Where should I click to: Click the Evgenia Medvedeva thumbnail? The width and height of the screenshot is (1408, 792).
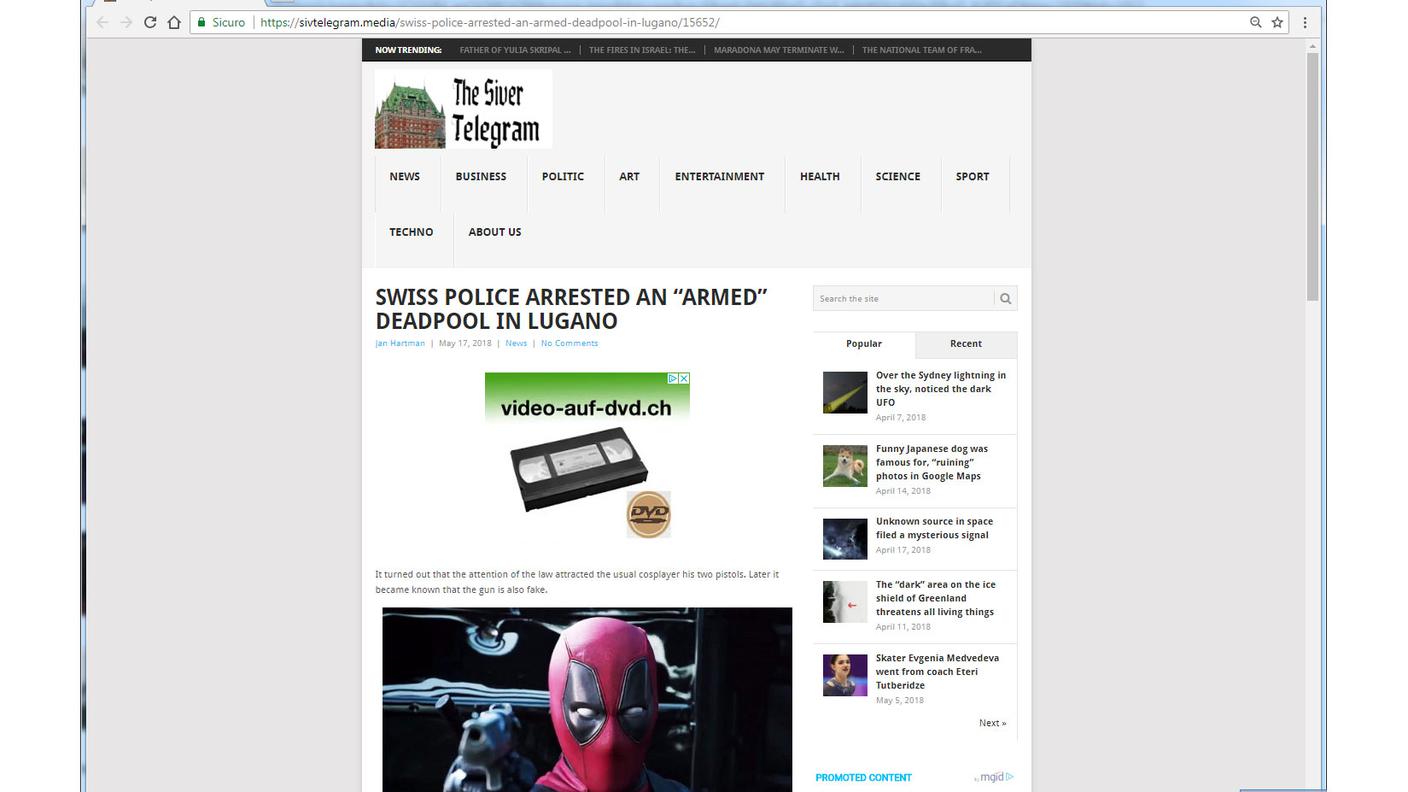(x=845, y=675)
